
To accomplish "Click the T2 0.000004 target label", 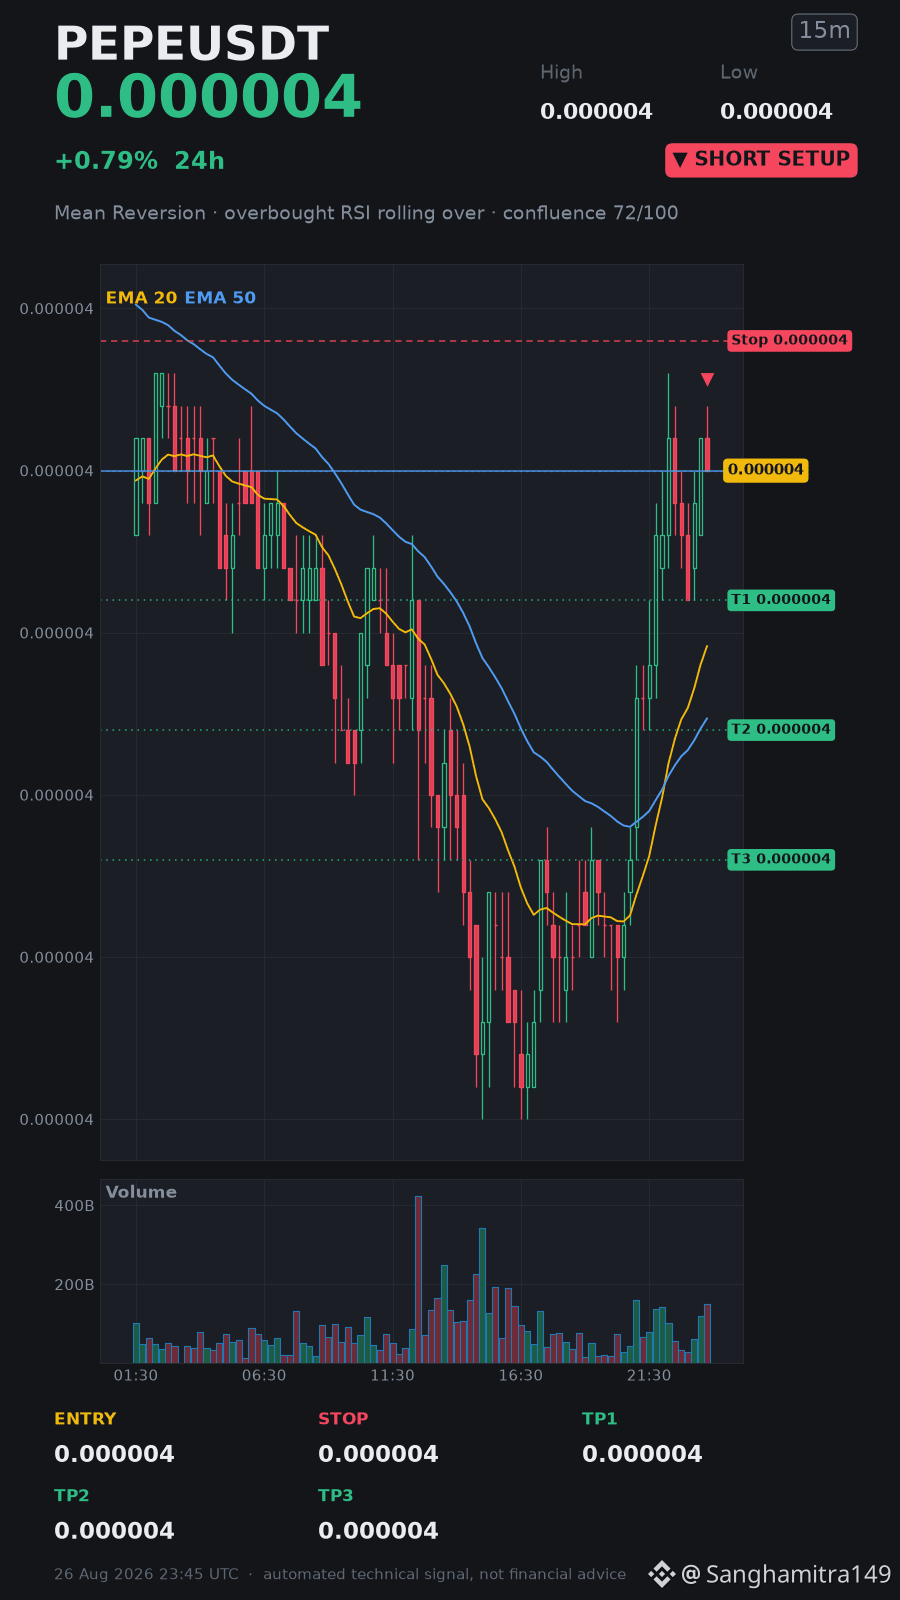I will pos(781,730).
